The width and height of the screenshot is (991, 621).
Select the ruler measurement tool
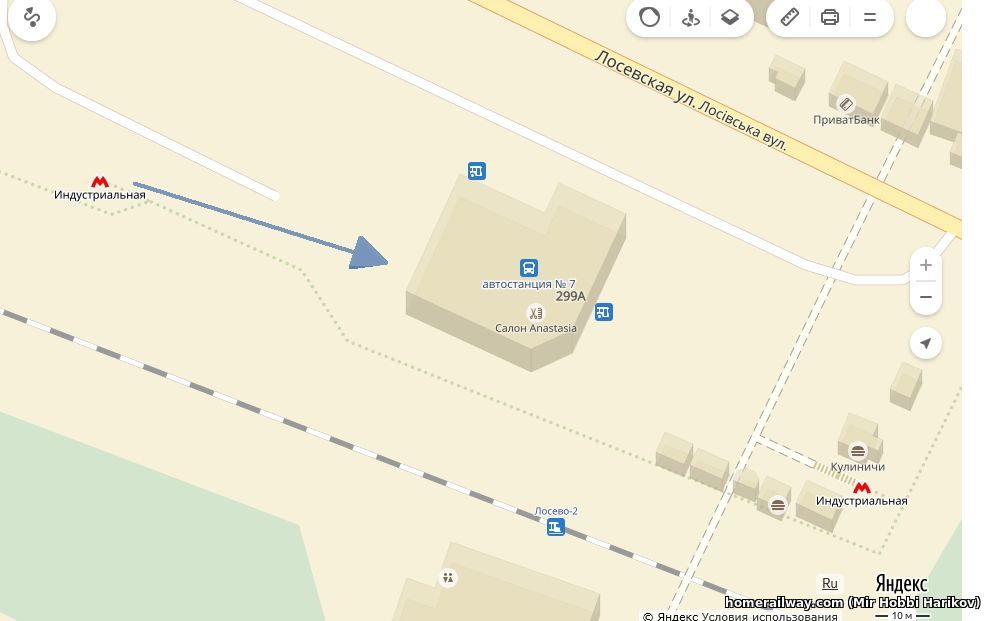click(x=790, y=17)
